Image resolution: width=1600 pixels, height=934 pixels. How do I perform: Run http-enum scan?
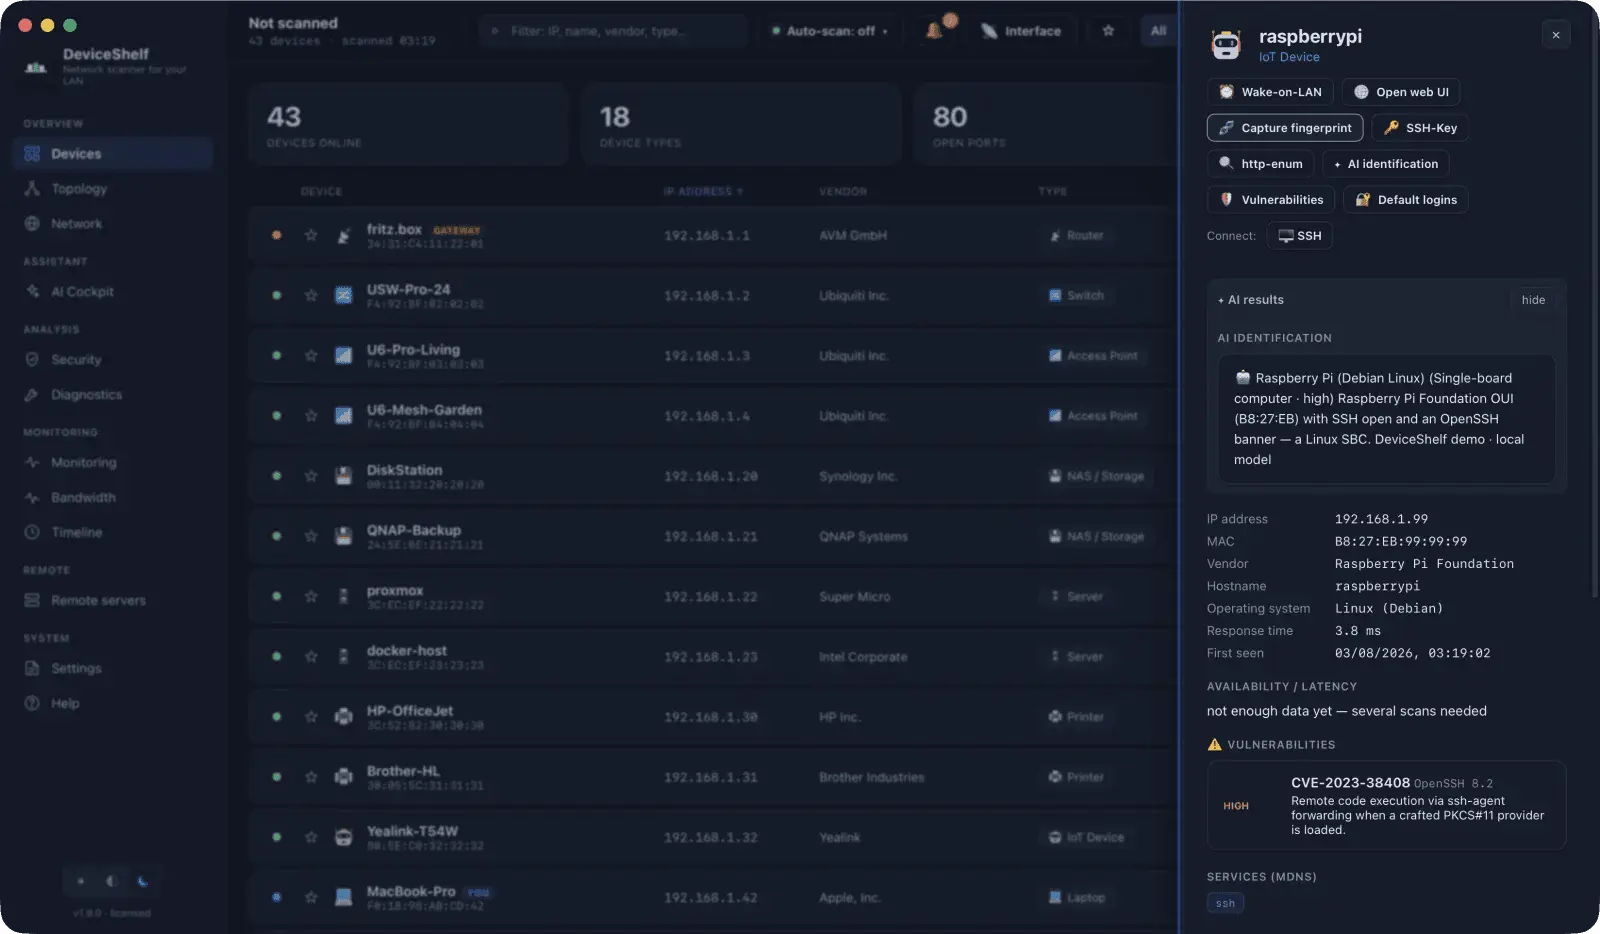pos(1260,164)
